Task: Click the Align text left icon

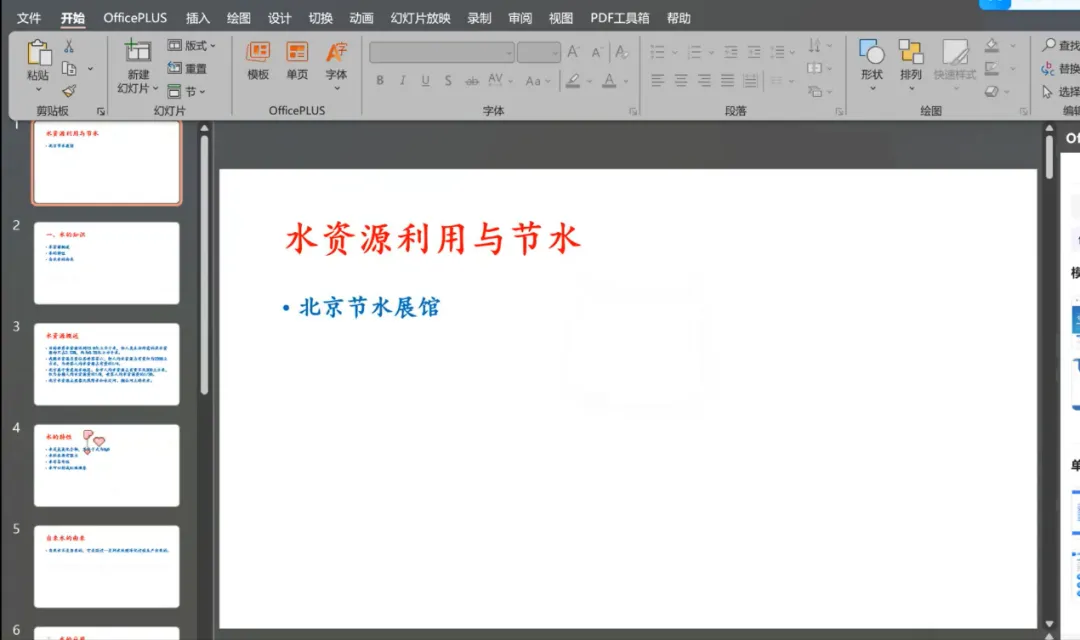Action: coord(658,81)
